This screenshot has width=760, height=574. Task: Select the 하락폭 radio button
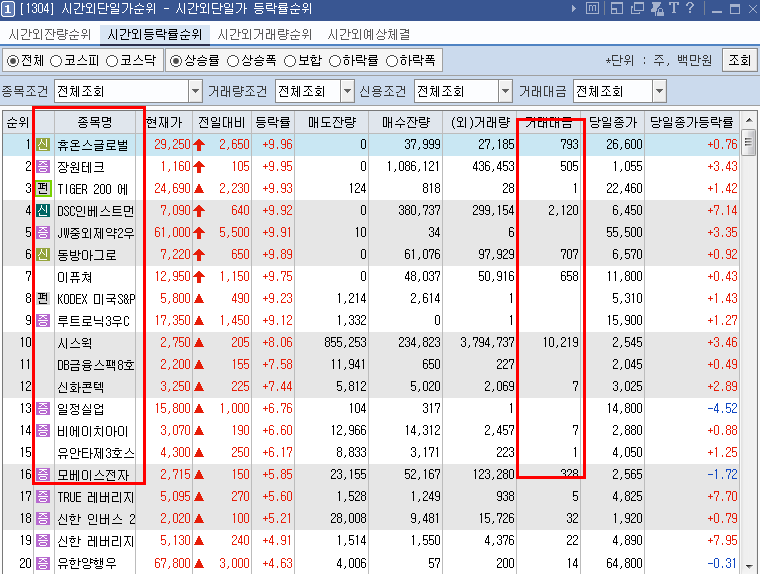pos(392,61)
